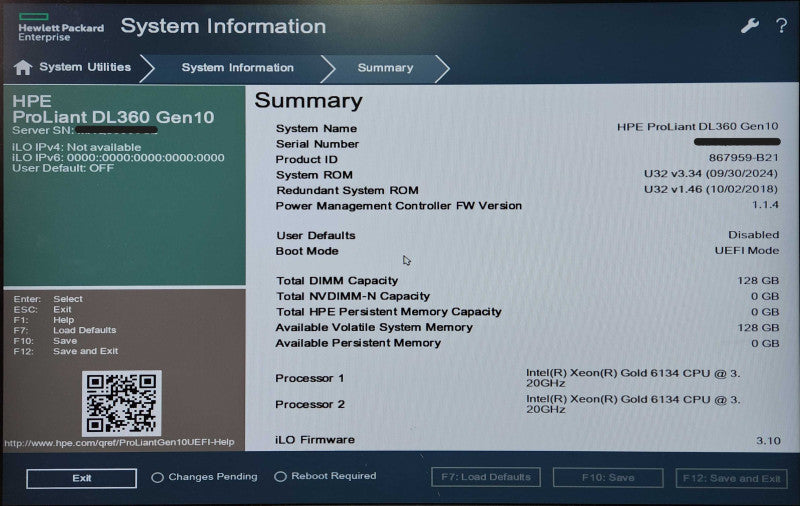
Task: Click F12: Save and Exit button
Action: (x=732, y=478)
